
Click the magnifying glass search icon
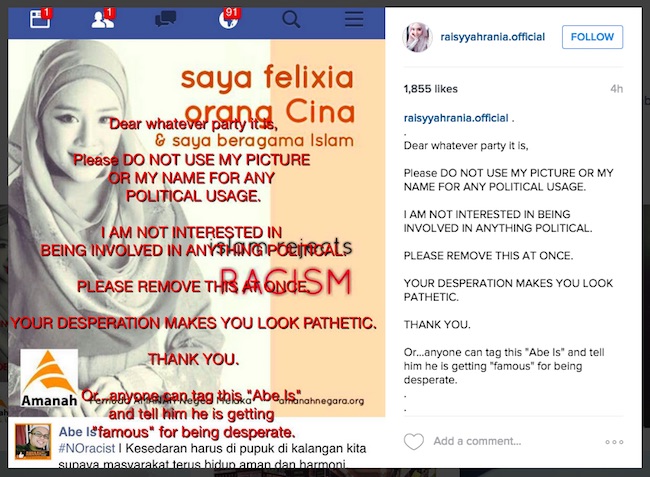click(291, 19)
